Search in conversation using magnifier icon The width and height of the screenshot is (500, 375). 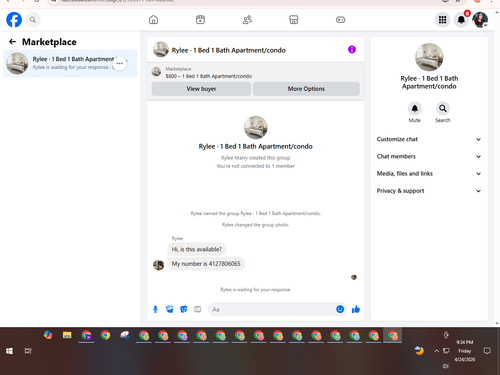pos(443,108)
